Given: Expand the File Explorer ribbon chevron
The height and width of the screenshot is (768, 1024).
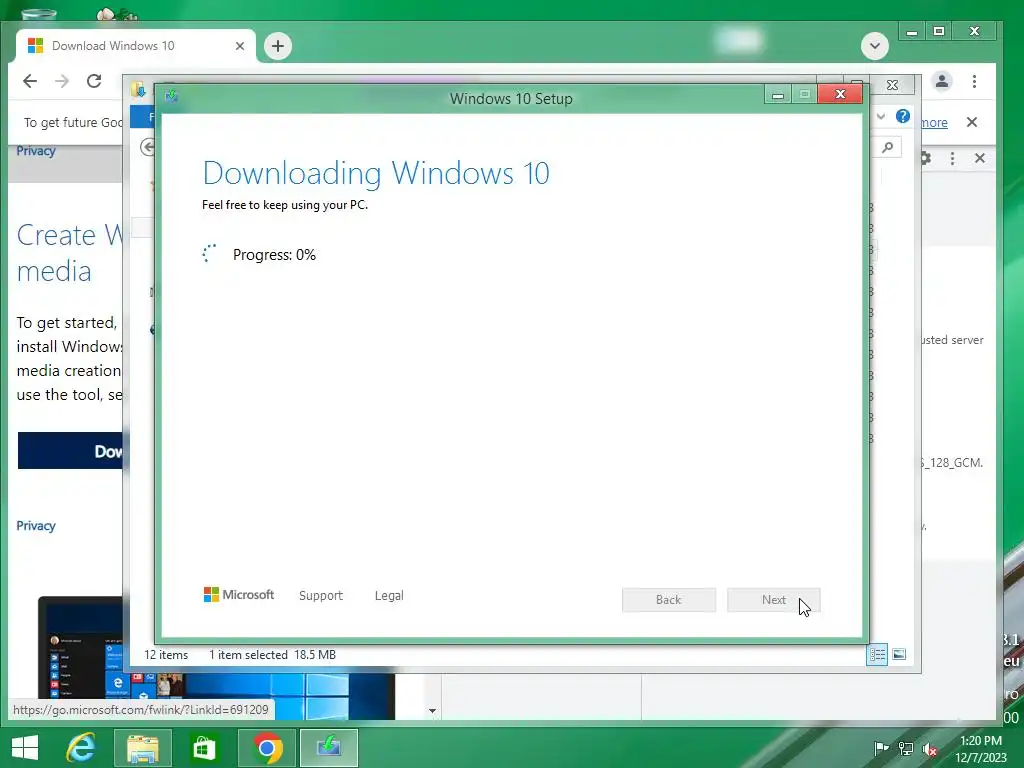Looking at the screenshot, I should tap(881, 116).
